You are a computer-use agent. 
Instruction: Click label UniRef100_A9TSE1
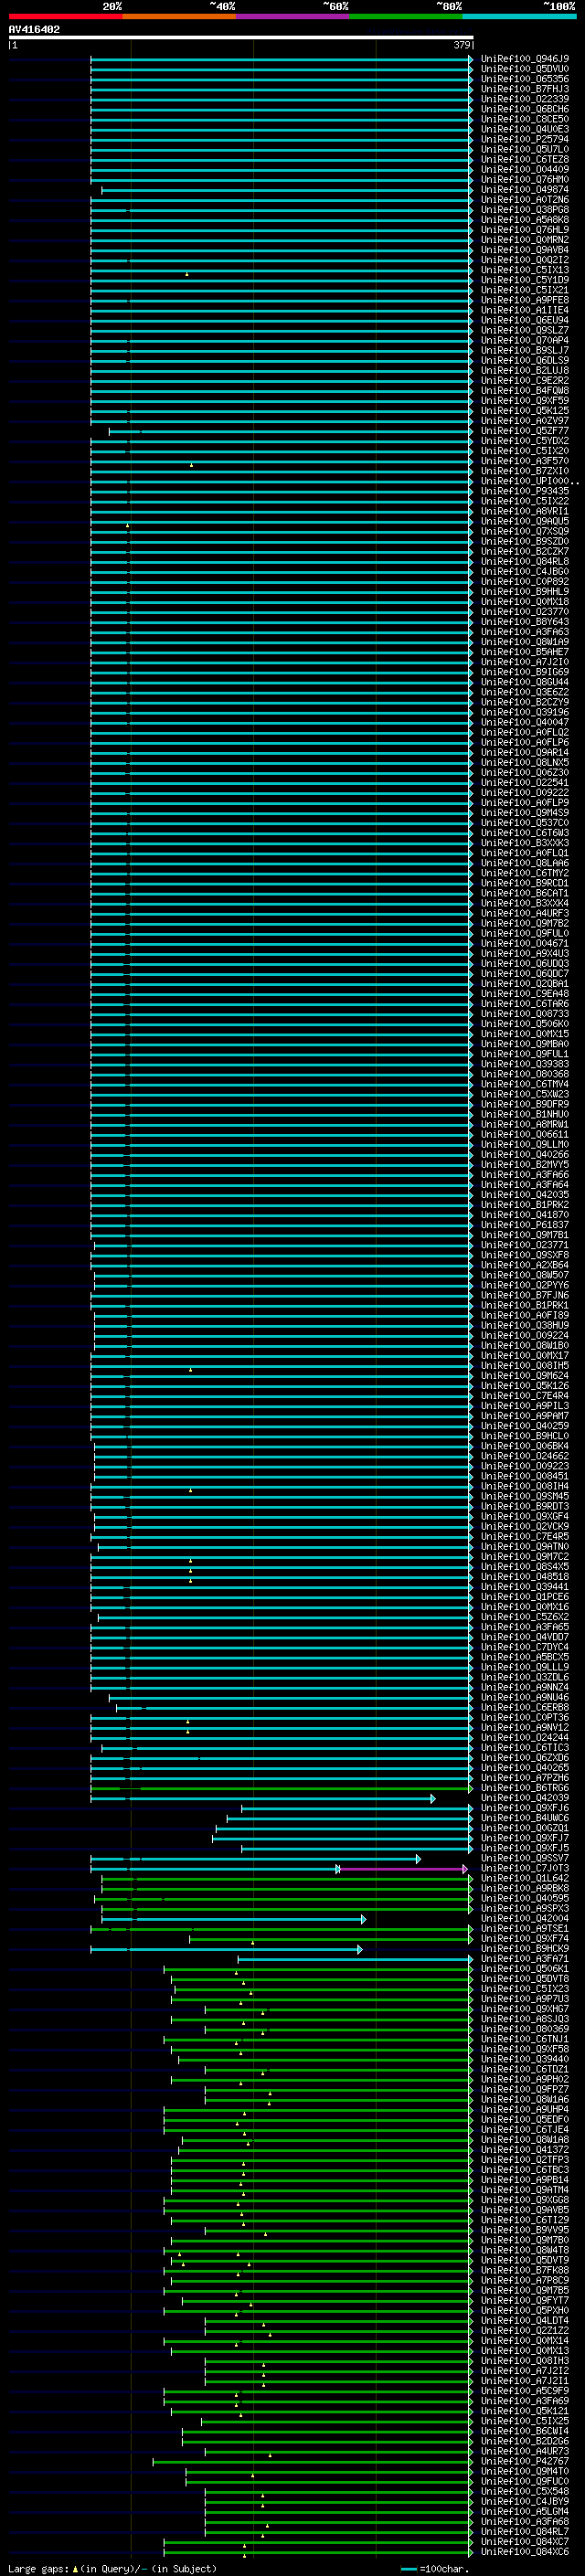pyautogui.click(x=524, y=1928)
